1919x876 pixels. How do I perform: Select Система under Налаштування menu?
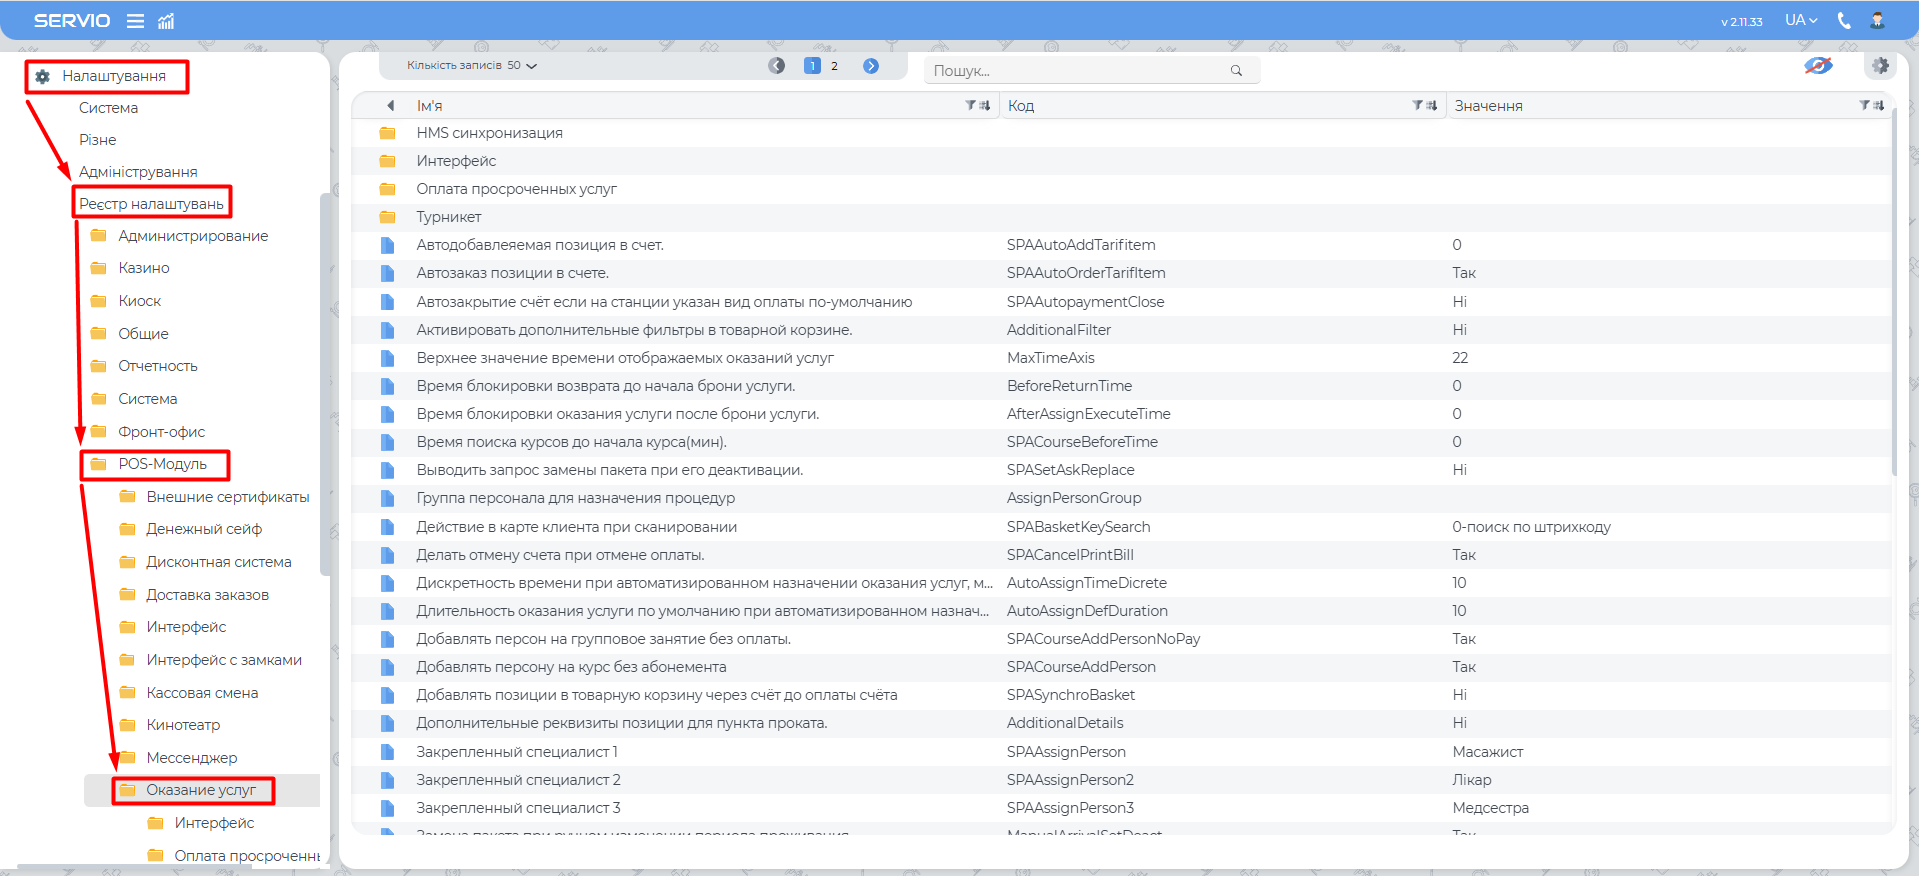(x=108, y=108)
